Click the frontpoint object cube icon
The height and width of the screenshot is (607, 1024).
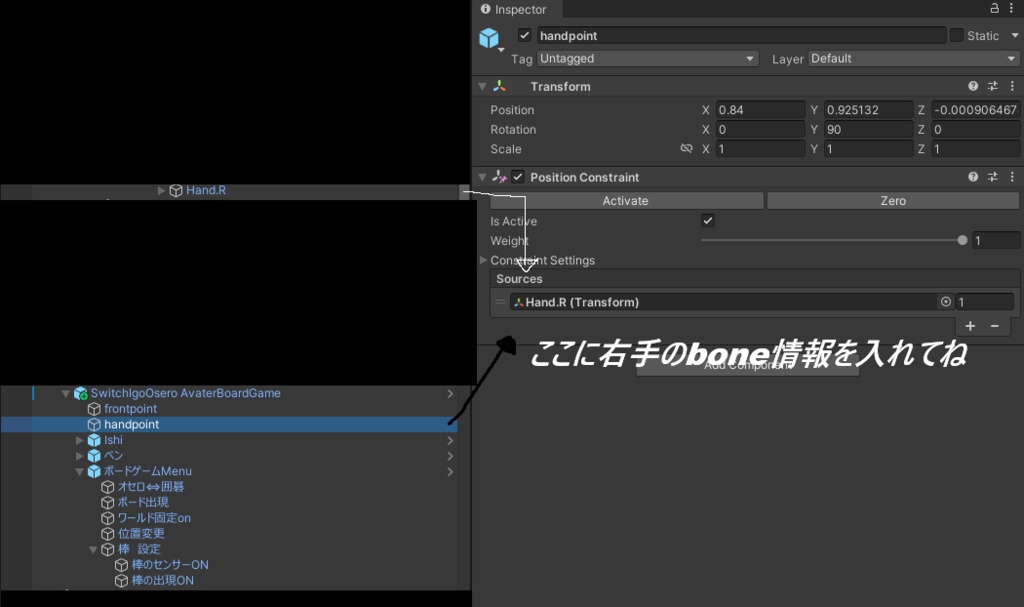[94, 409]
